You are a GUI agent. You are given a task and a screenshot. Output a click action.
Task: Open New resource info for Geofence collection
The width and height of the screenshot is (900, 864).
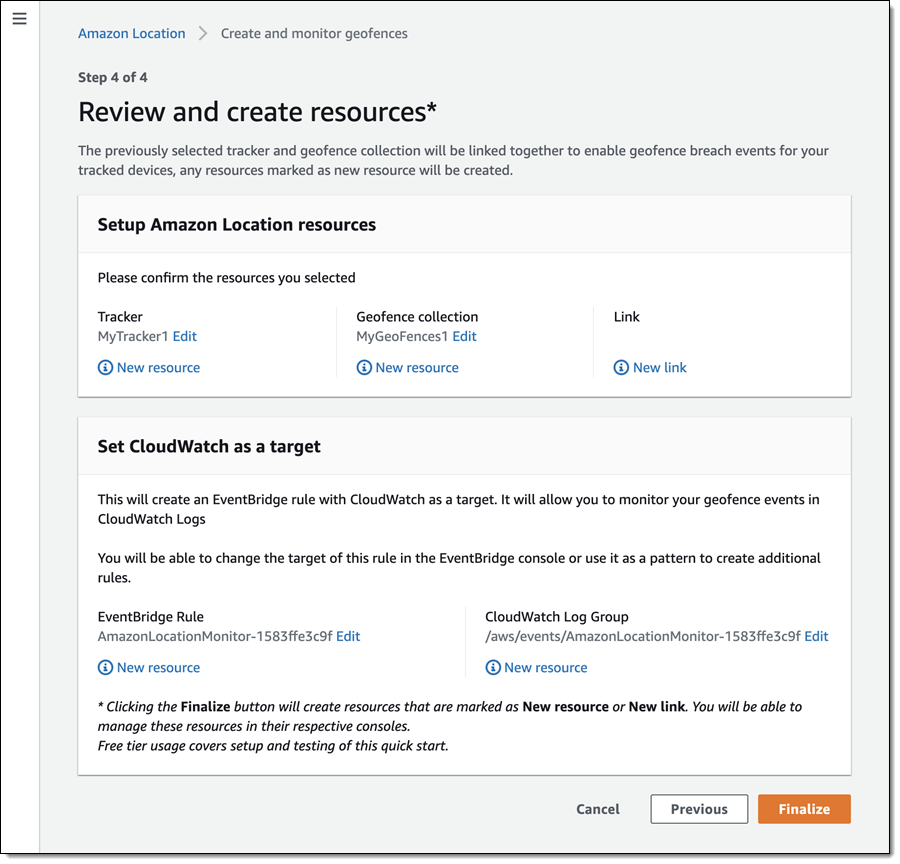(x=417, y=368)
